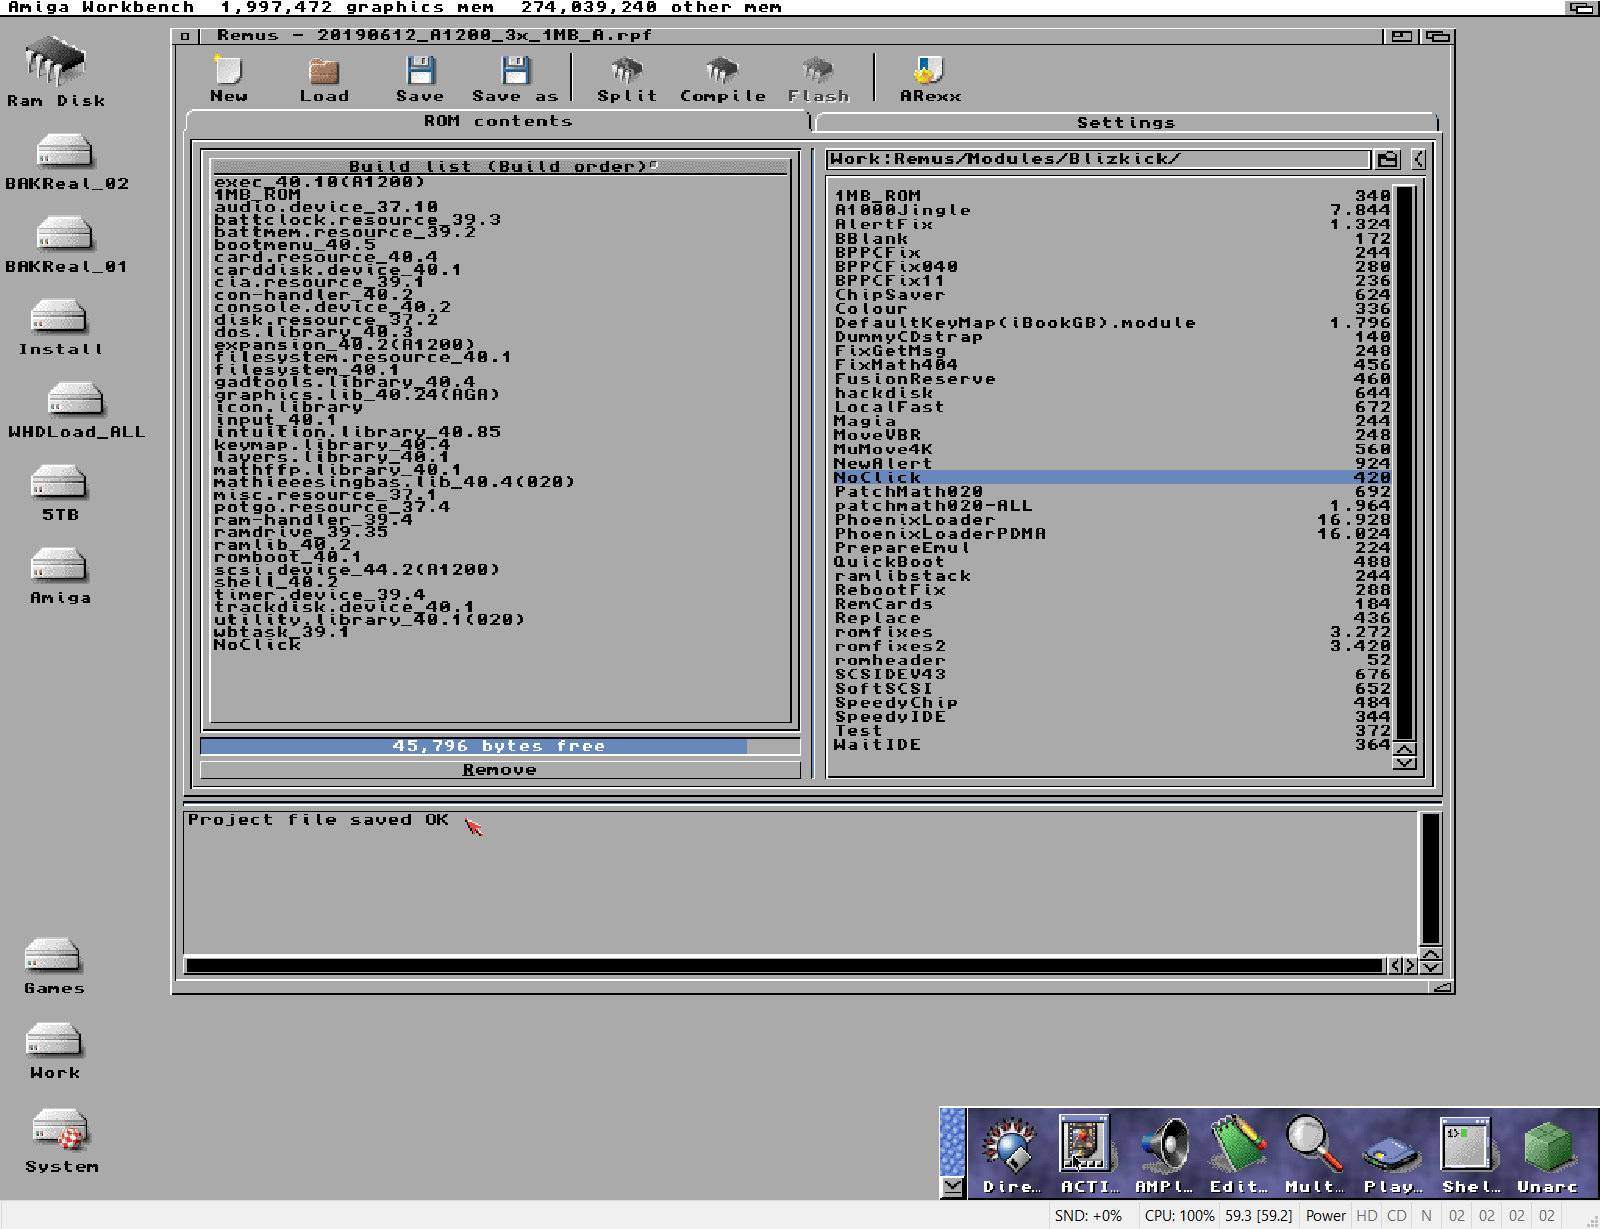Select the DefaultKeyMap(iBookGB).module entry
The height and width of the screenshot is (1229, 1600).
tap(1112, 322)
